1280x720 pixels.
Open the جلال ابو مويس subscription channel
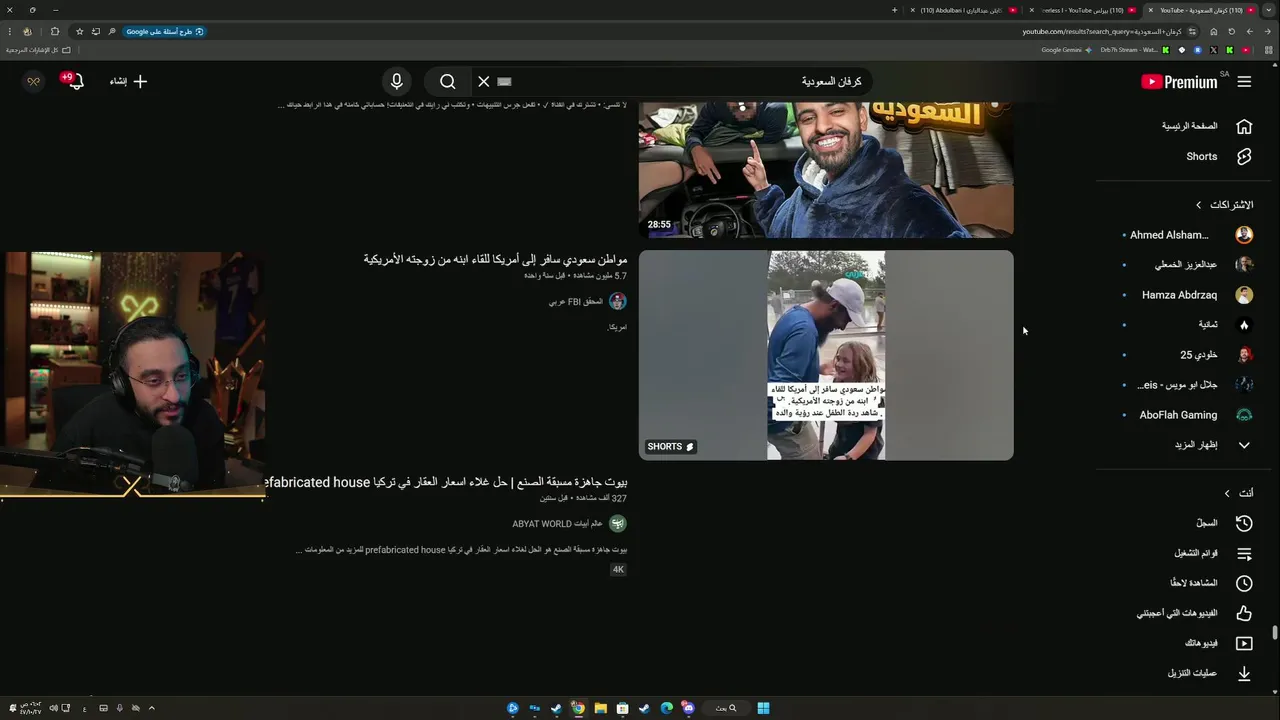point(1185,385)
